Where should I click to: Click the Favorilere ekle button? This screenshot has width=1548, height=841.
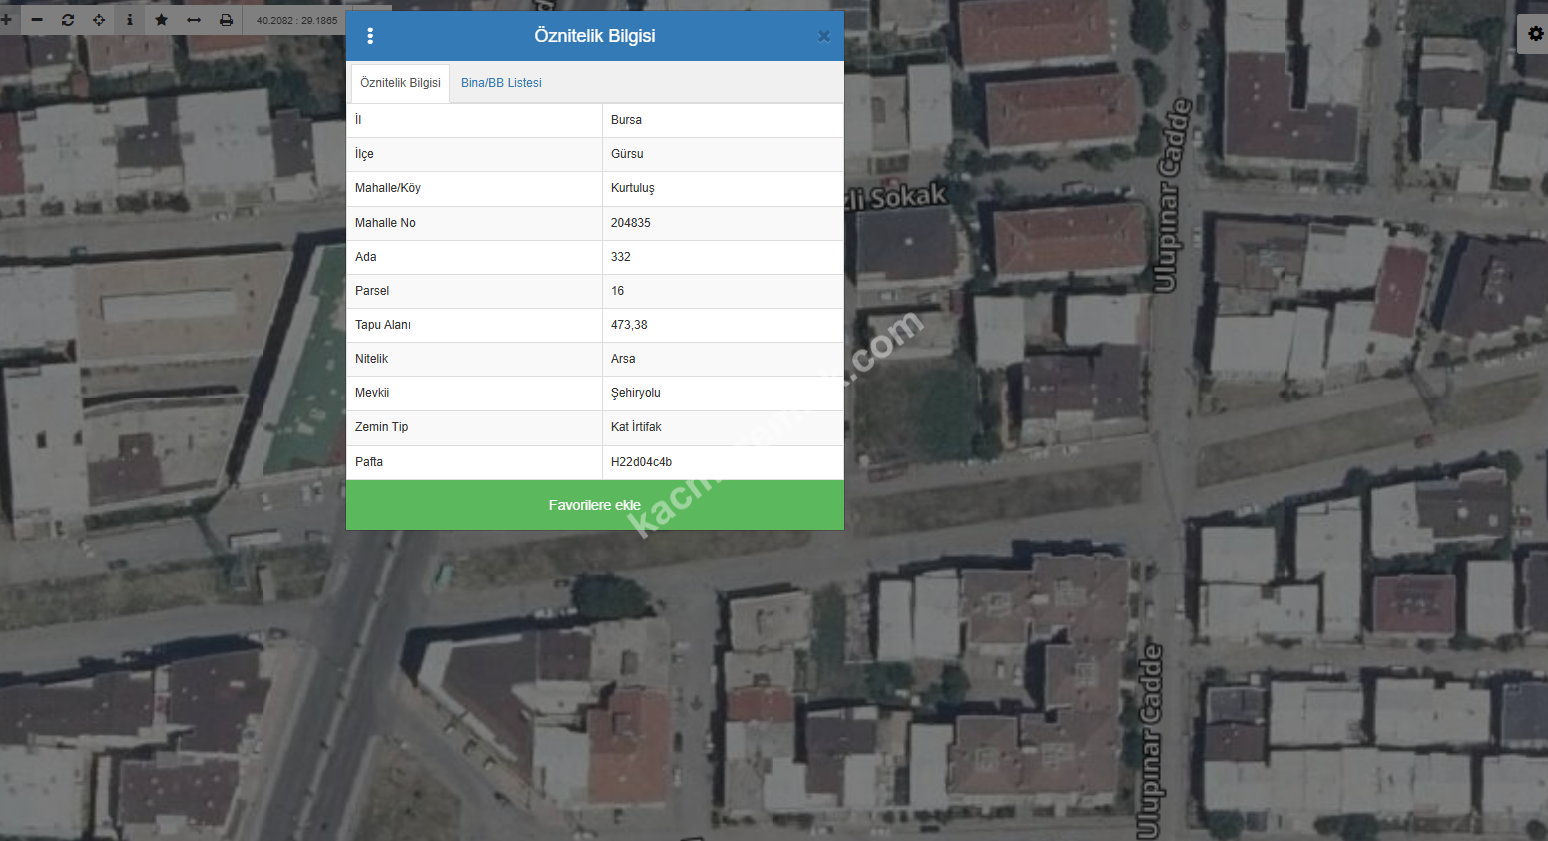(x=594, y=505)
